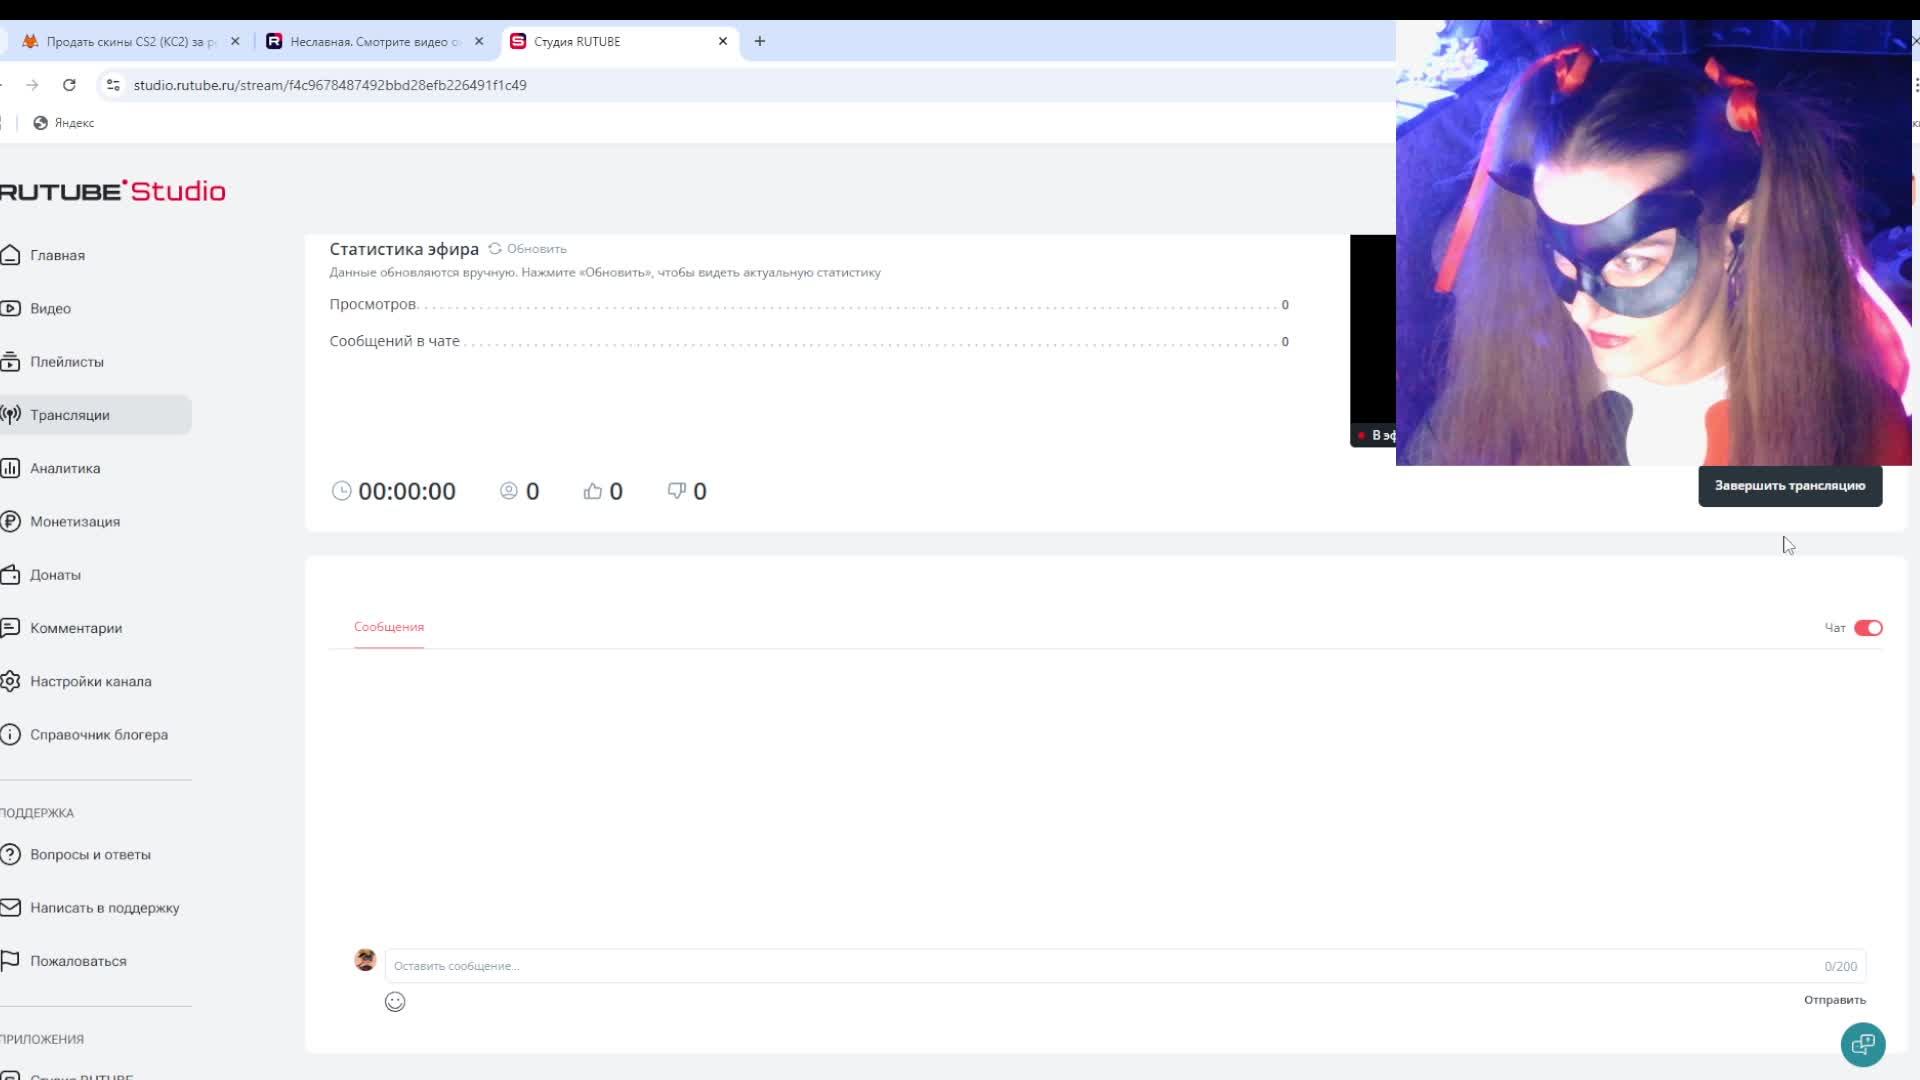Image resolution: width=1920 pixels, height=1080 pixels.
Task: Click the site settings icon in address bar
Action: click(113, 85)
